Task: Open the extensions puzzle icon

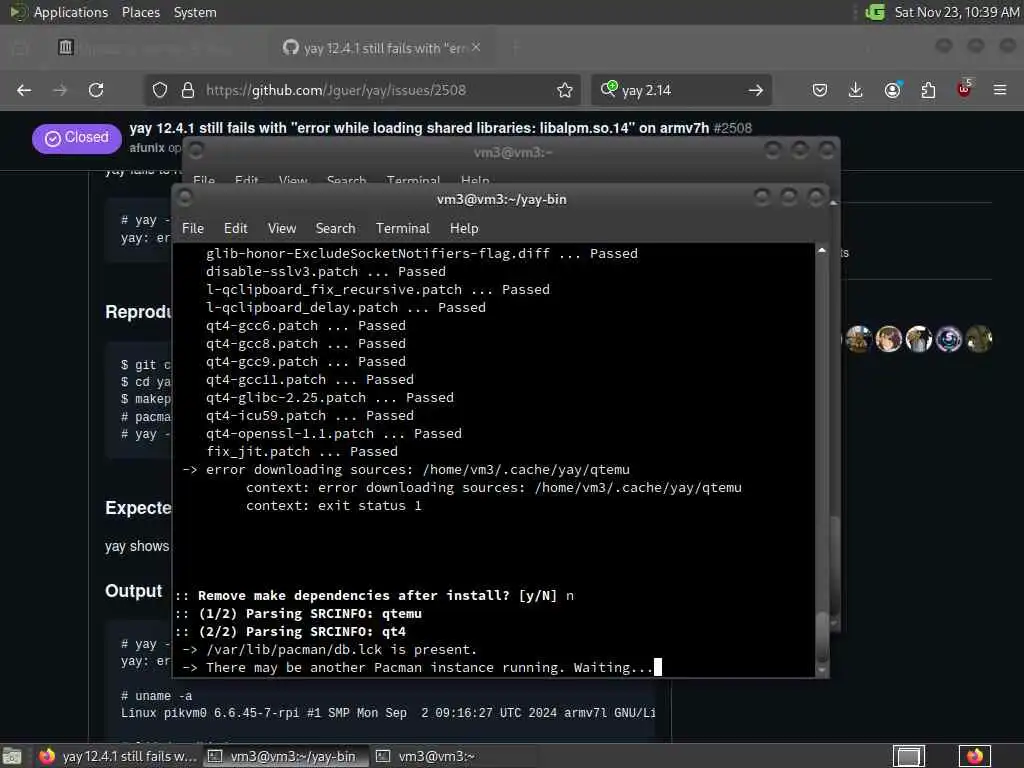Action: (928, 90)
